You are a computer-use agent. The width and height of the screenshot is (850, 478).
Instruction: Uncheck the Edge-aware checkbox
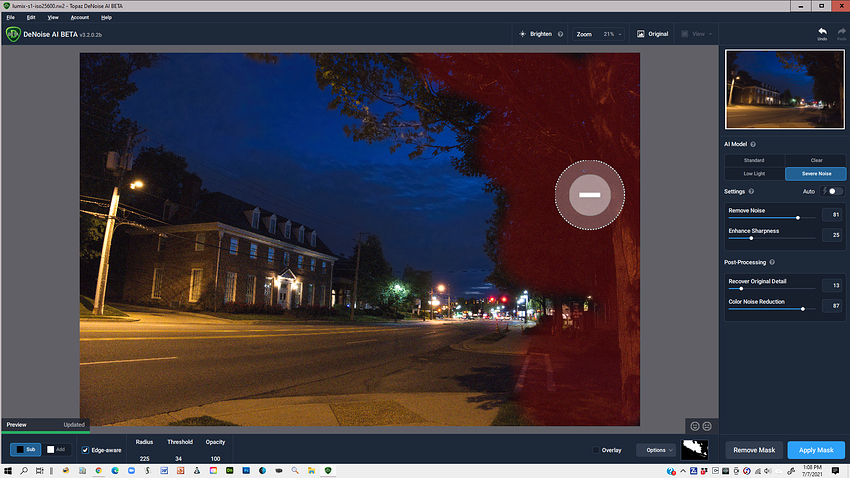(85, 450)
